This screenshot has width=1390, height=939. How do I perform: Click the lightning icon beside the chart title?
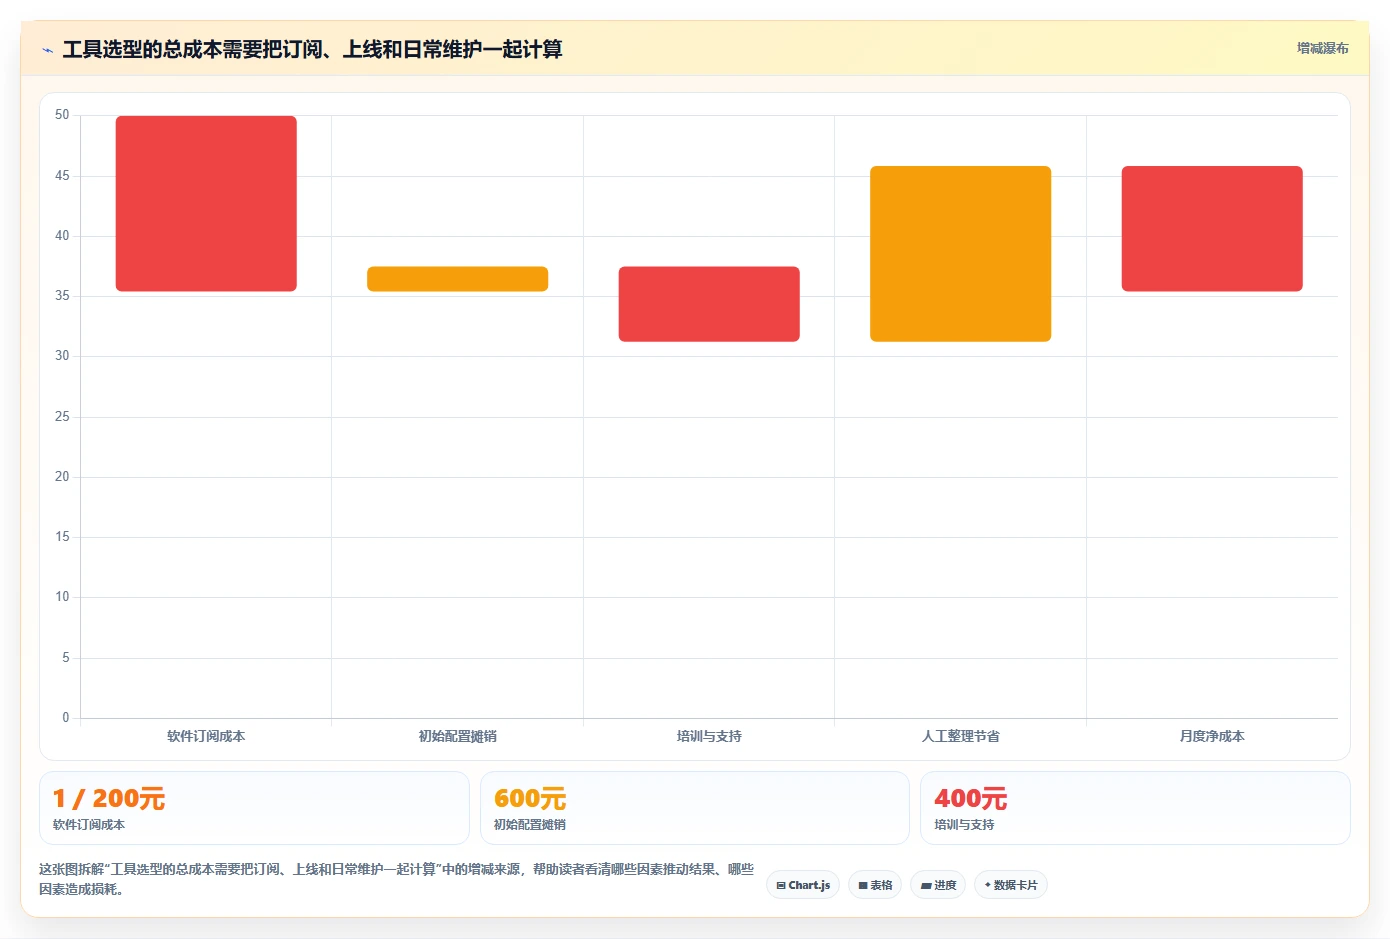47,50
